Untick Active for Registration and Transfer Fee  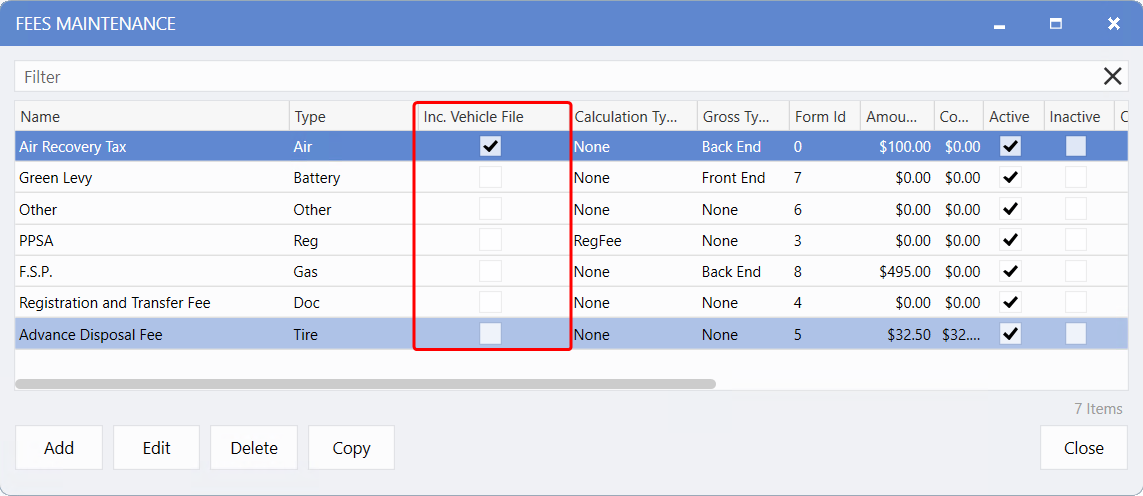1011,303
